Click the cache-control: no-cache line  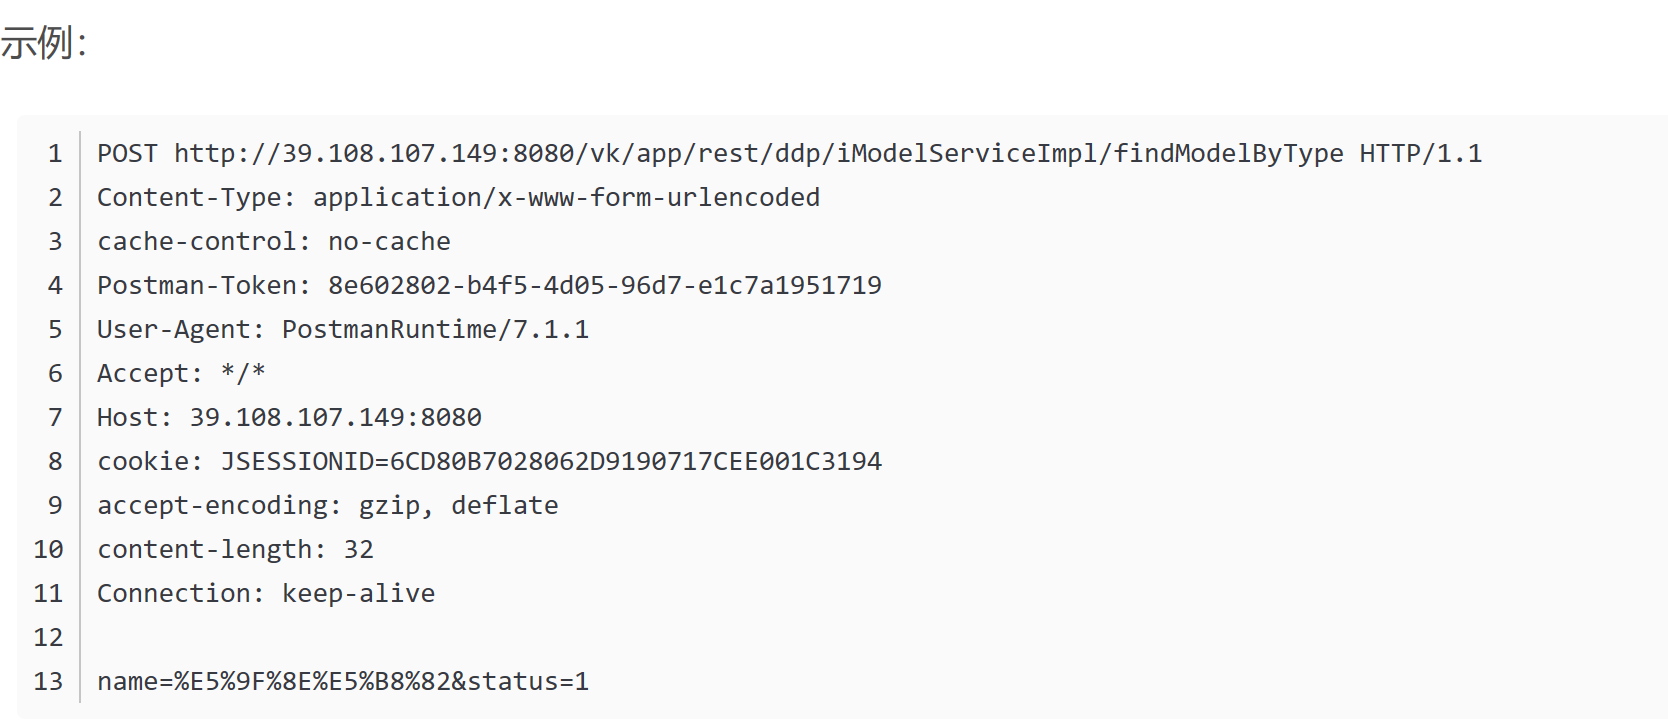tap(273, 242)
